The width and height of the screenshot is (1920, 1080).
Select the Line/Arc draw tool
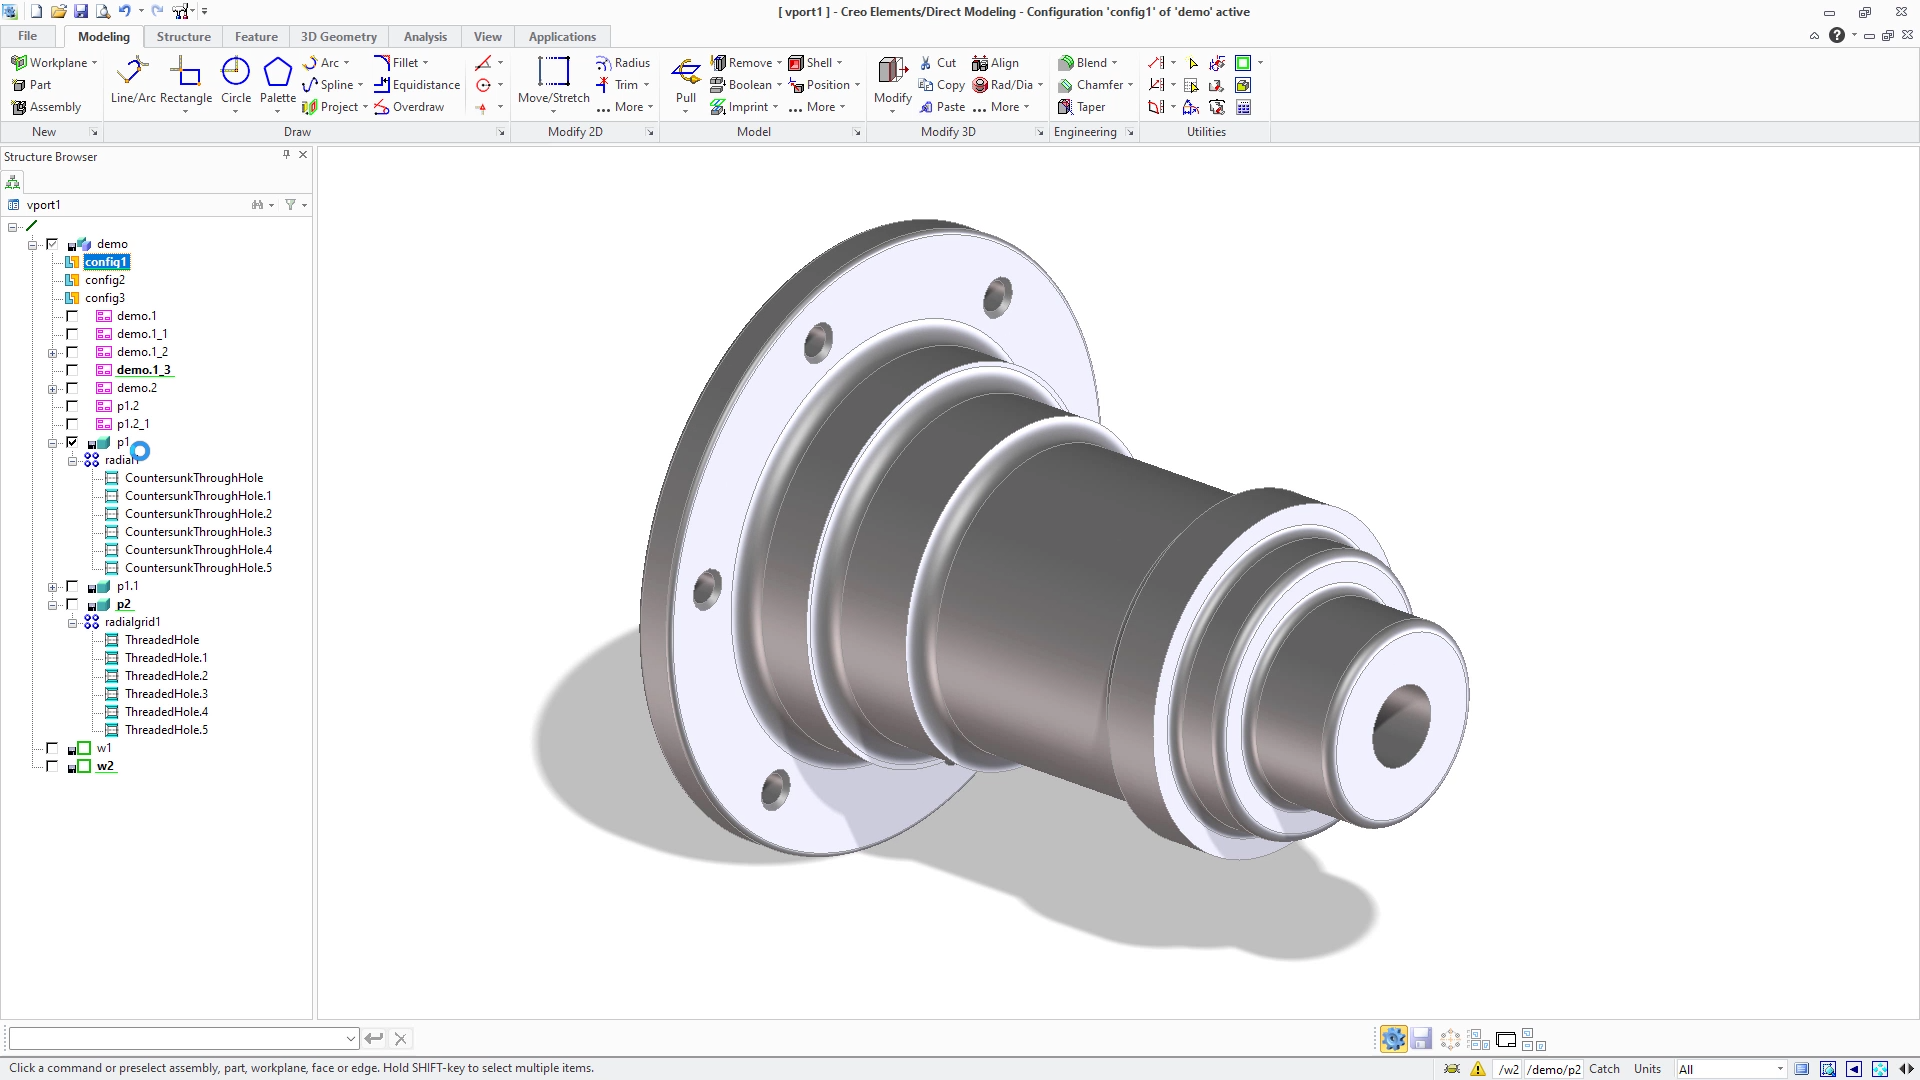click(133, 80)
